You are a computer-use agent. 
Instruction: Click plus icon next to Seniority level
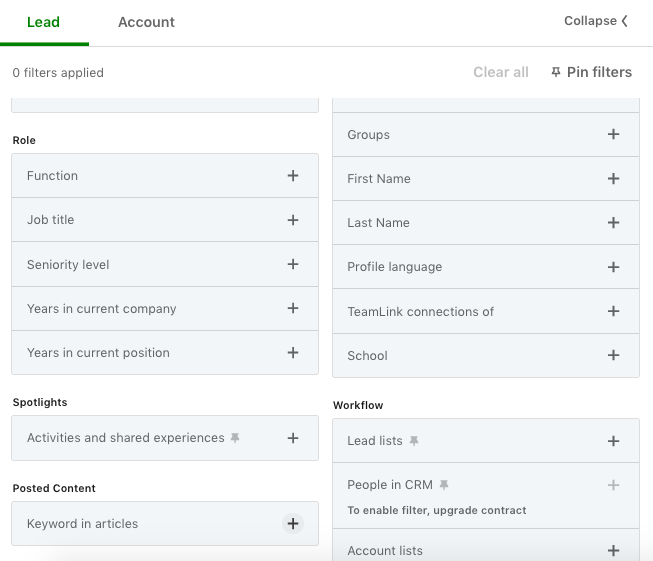(x=293, y=265)
